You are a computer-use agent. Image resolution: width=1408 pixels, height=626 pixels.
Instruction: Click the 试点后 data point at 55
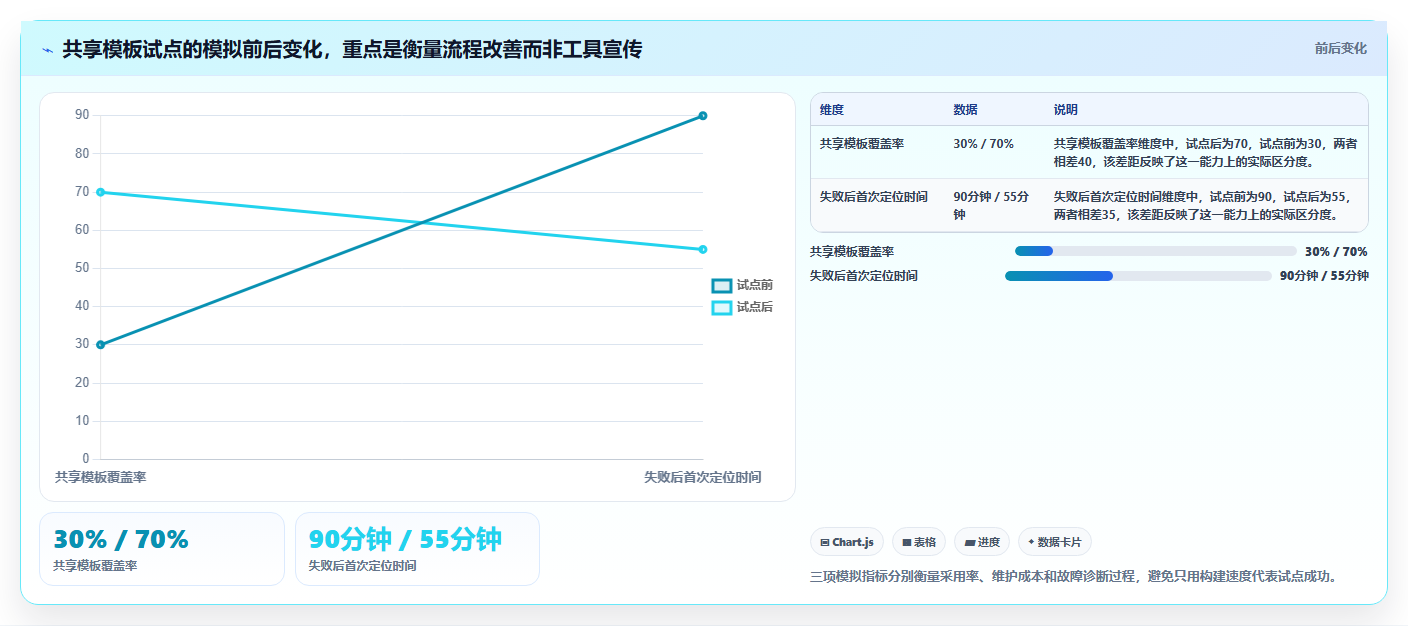[703, 249]
